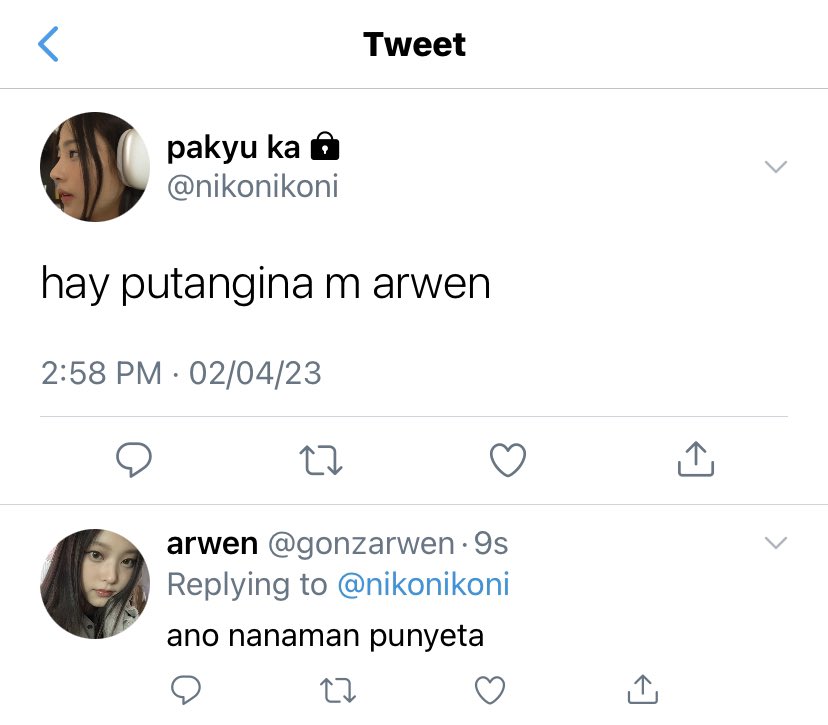Retweet the main tweet by pakyu ka

click(x=321, y=460)
